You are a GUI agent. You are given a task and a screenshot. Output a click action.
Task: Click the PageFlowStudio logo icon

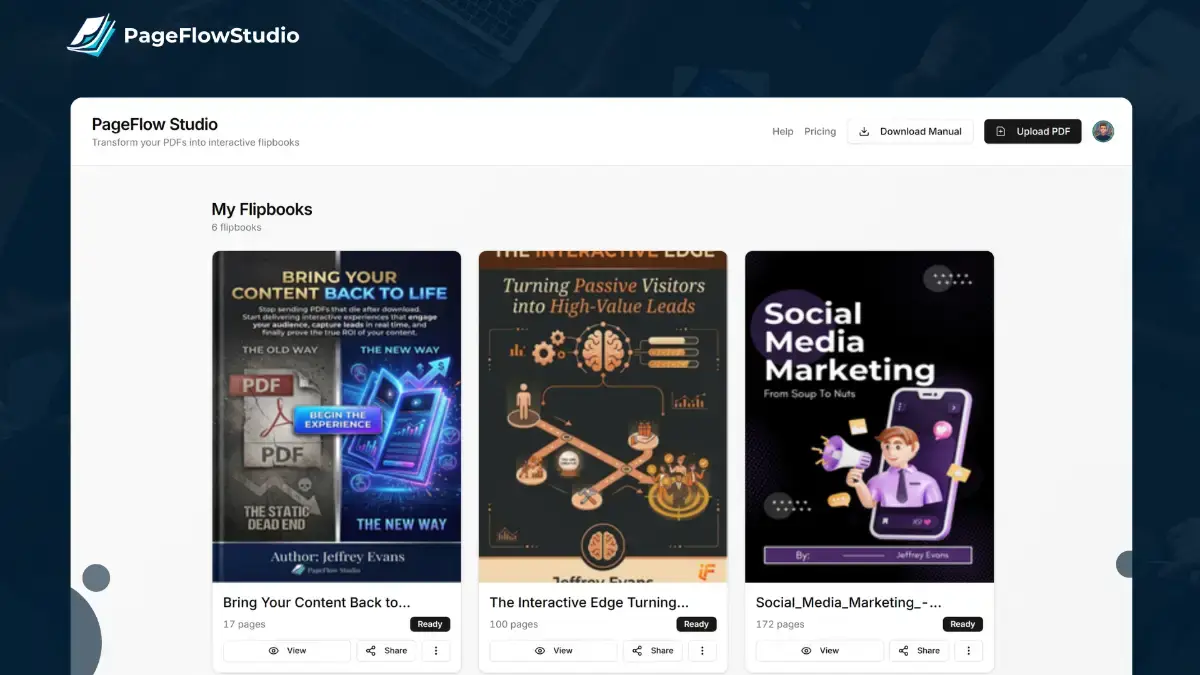(92, 35)
